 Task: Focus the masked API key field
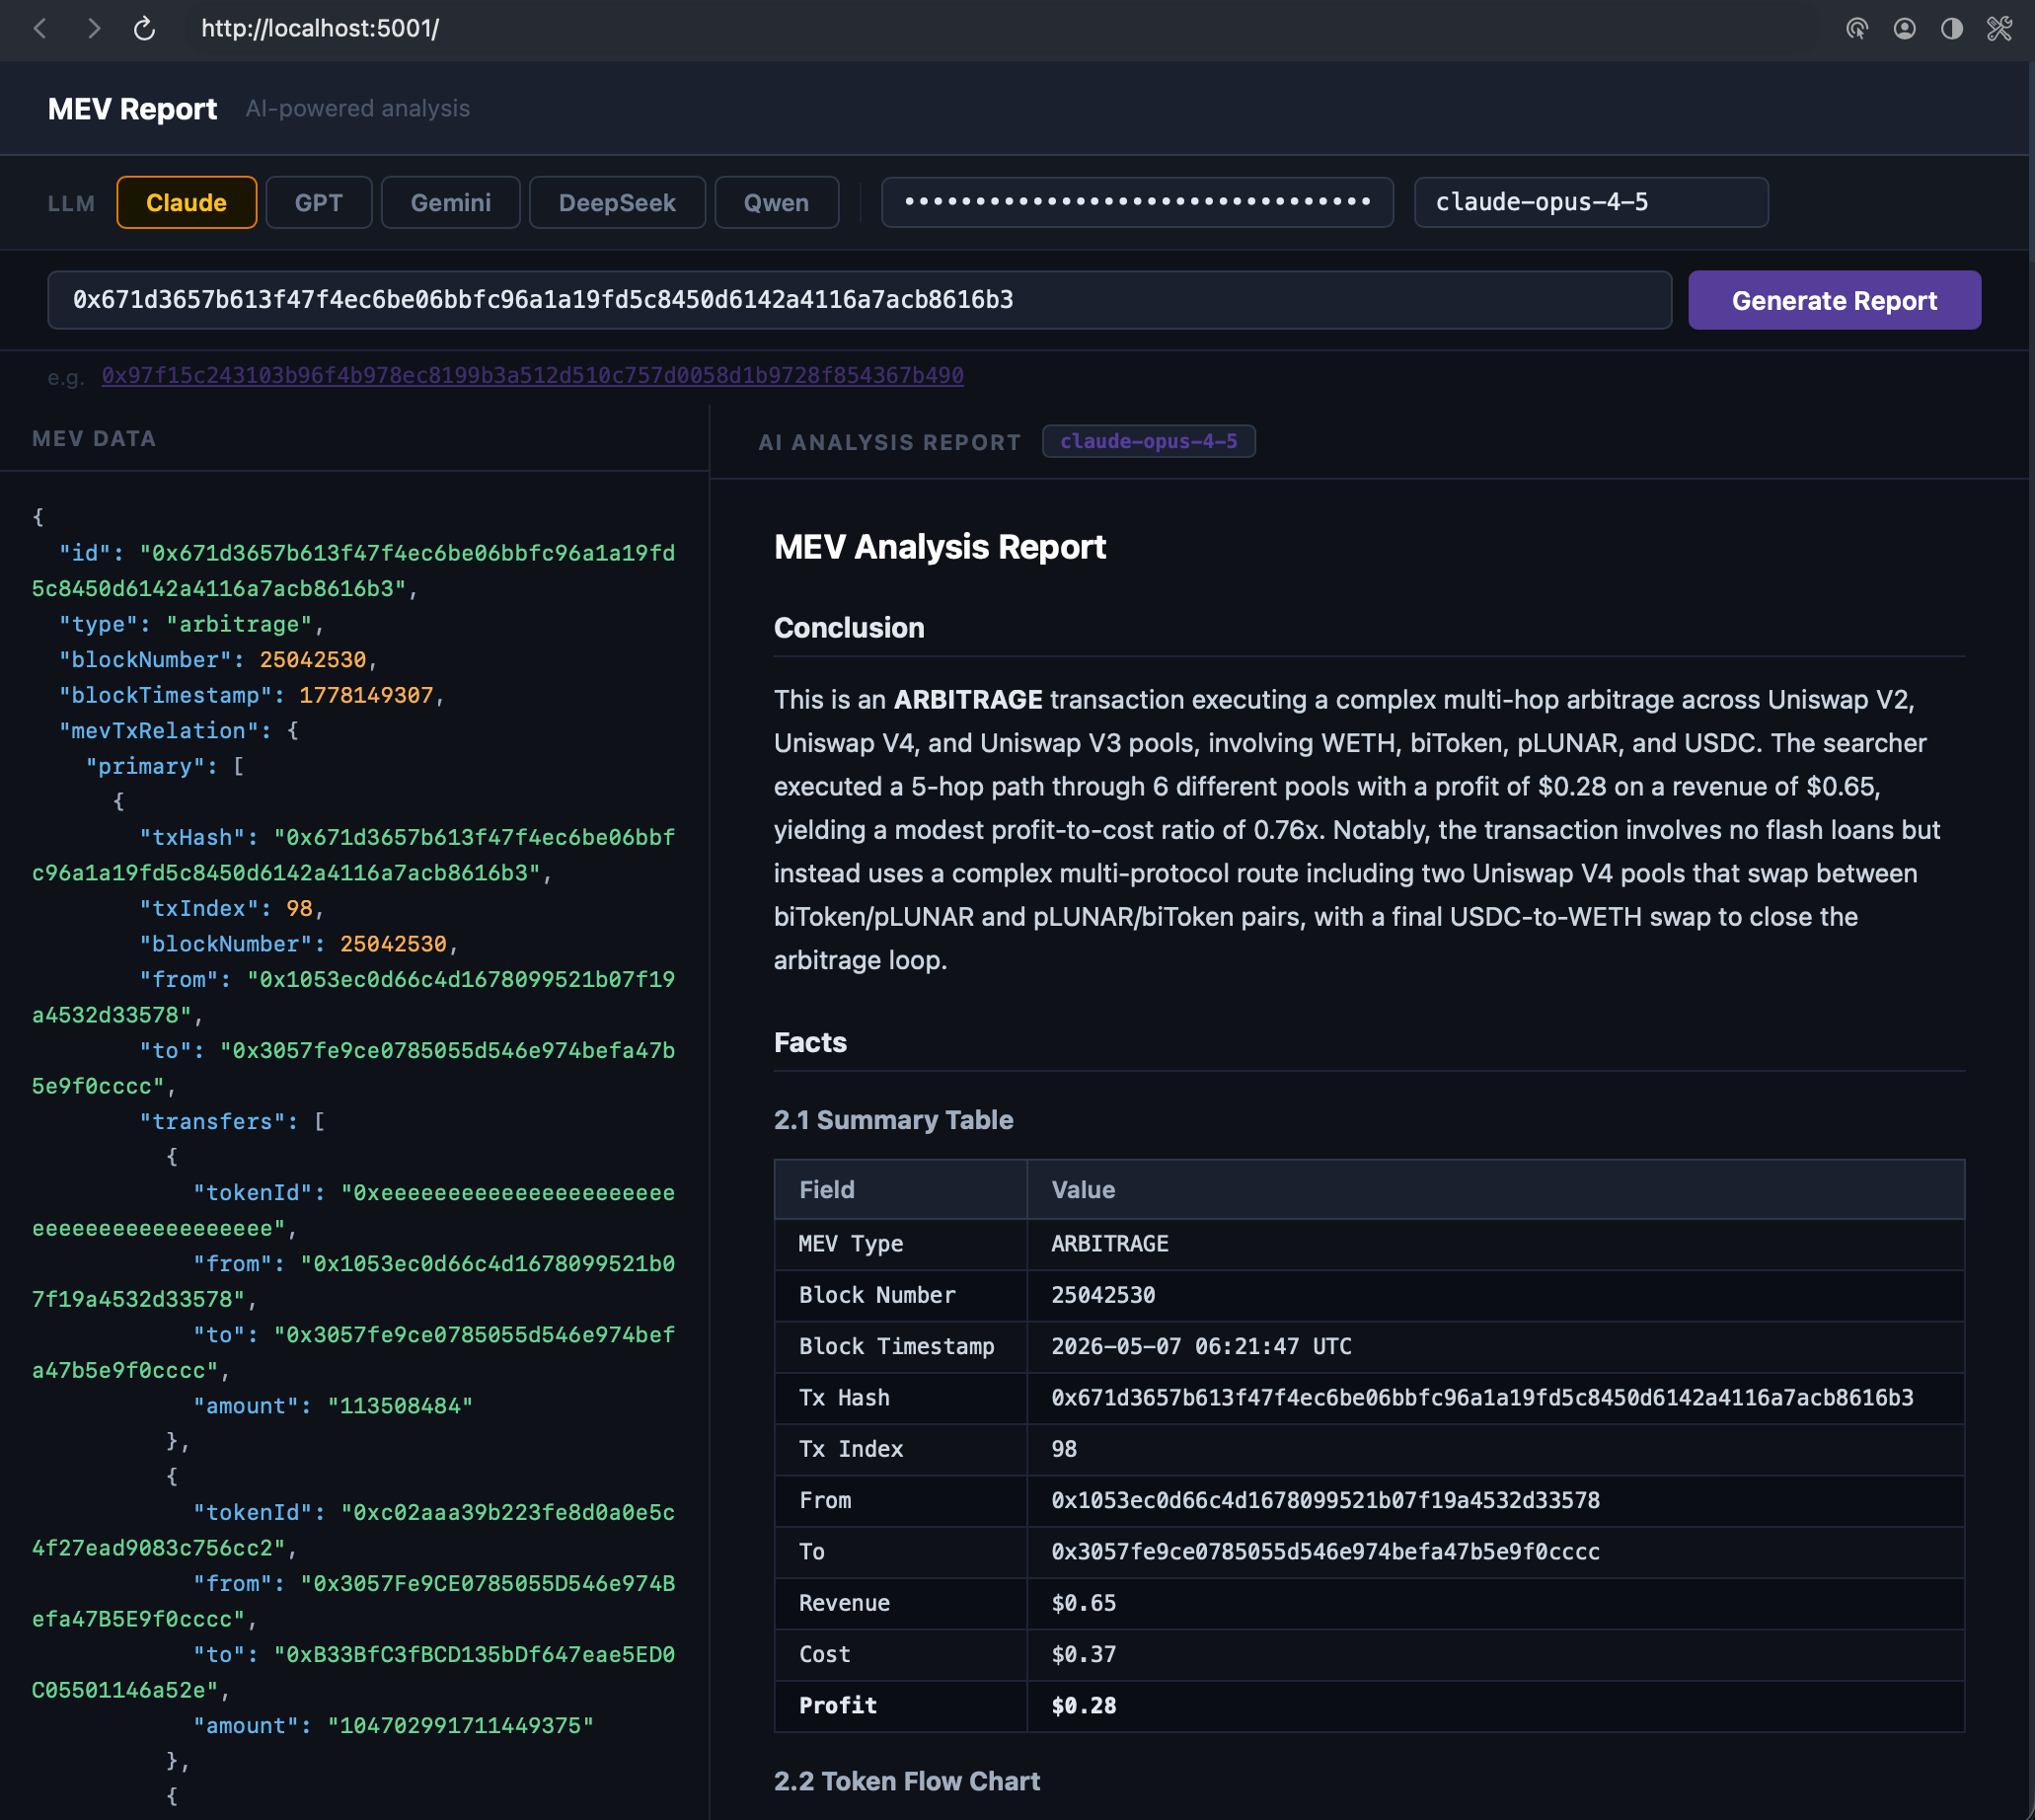1137,202
